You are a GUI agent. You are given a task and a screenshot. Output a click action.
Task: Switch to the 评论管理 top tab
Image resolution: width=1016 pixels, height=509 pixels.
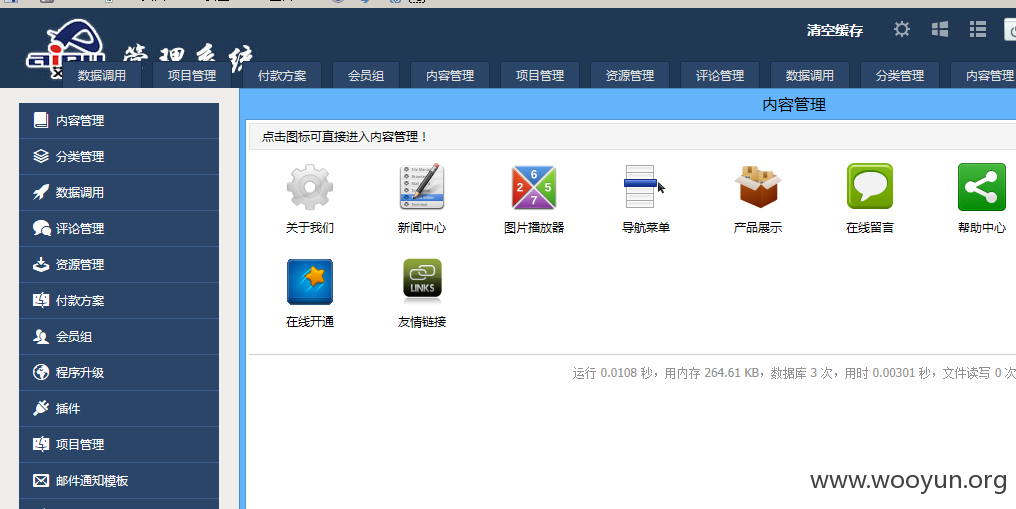click(x=720, y=75)
